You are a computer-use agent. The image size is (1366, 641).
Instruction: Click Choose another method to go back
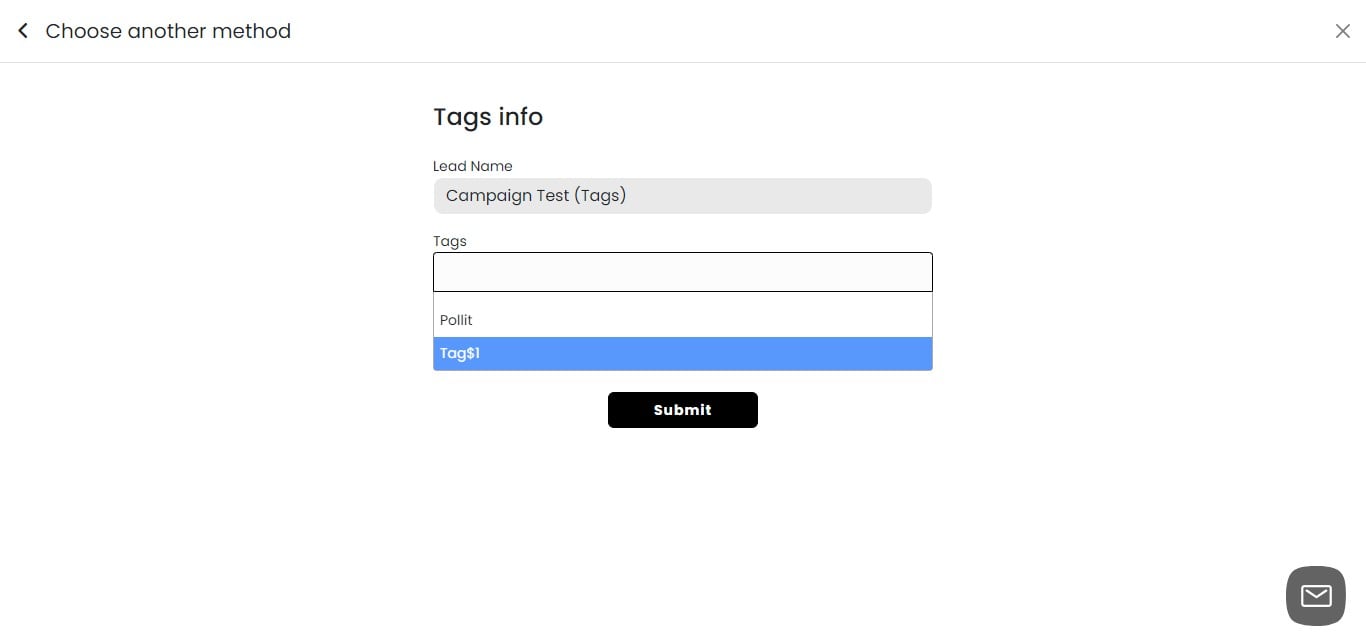click(x=168, y=31)
